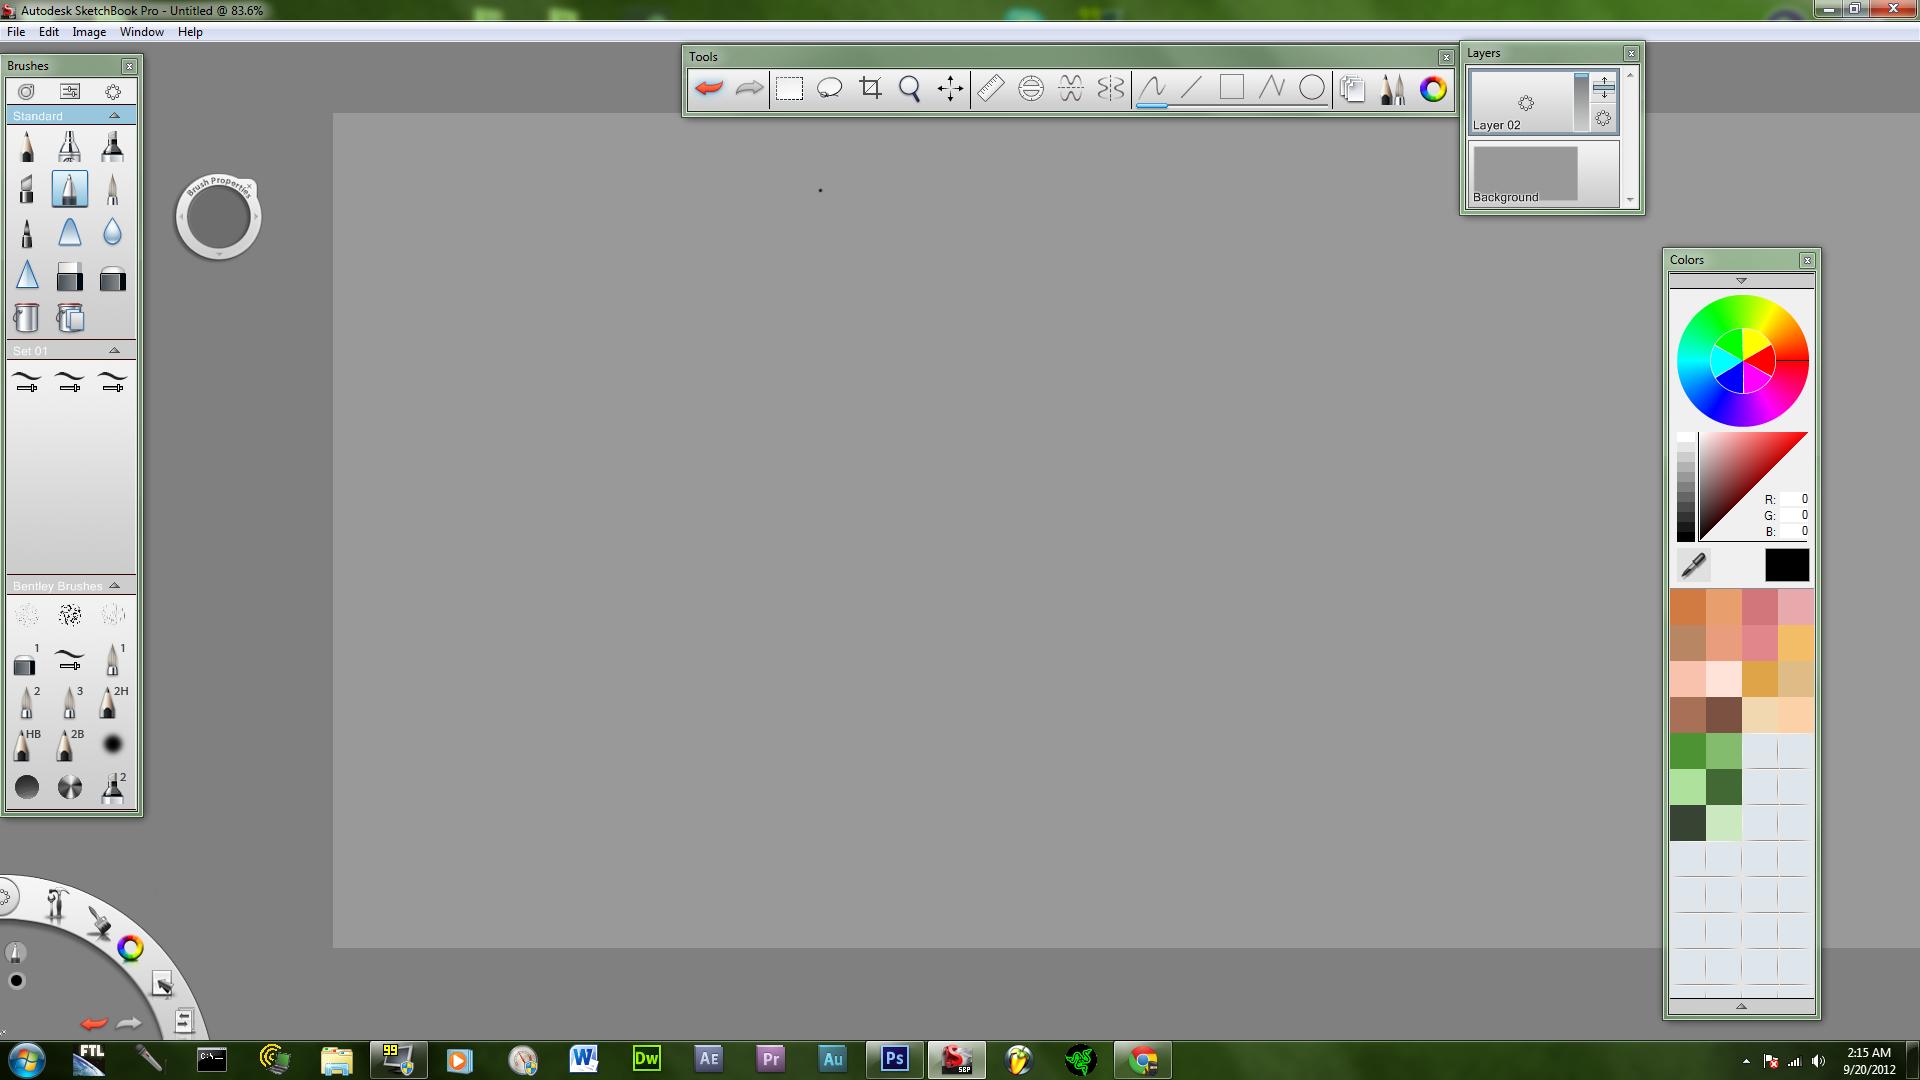Image resolution: width=1920 pixels, height=1080 pixels.
Task: Open Photoshop from the taskbar
Action: [894, 1059]
